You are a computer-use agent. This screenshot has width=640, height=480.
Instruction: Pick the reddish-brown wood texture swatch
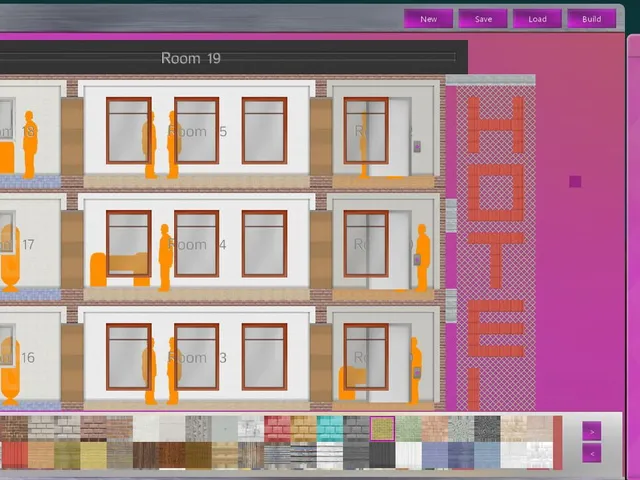pos(172,455)
